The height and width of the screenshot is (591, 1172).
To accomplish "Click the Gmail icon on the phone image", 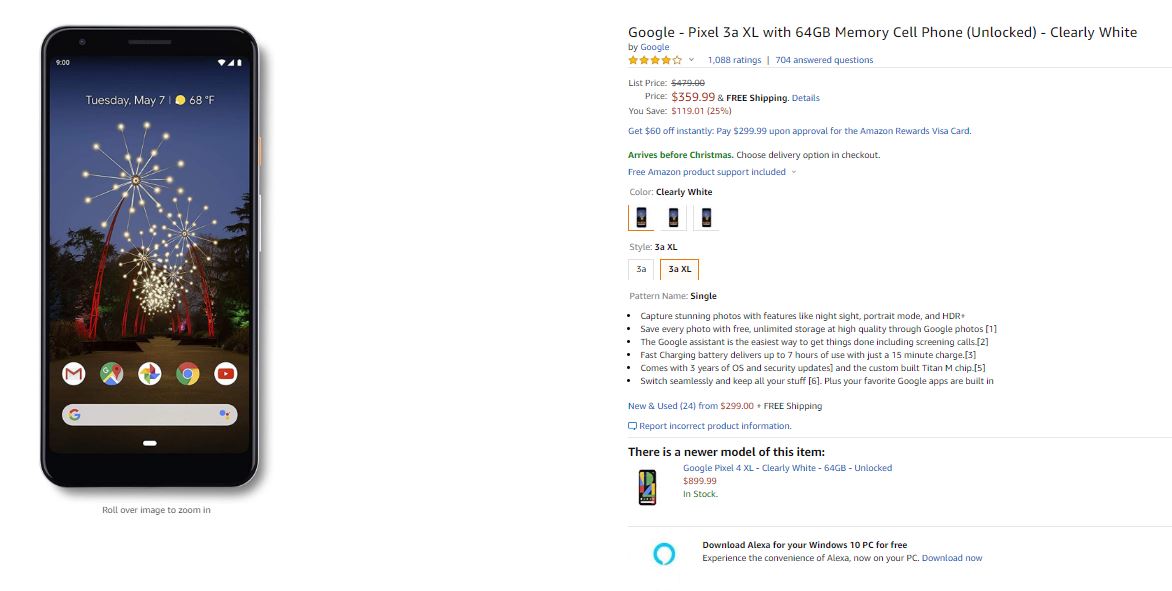I will pos(74,374).
